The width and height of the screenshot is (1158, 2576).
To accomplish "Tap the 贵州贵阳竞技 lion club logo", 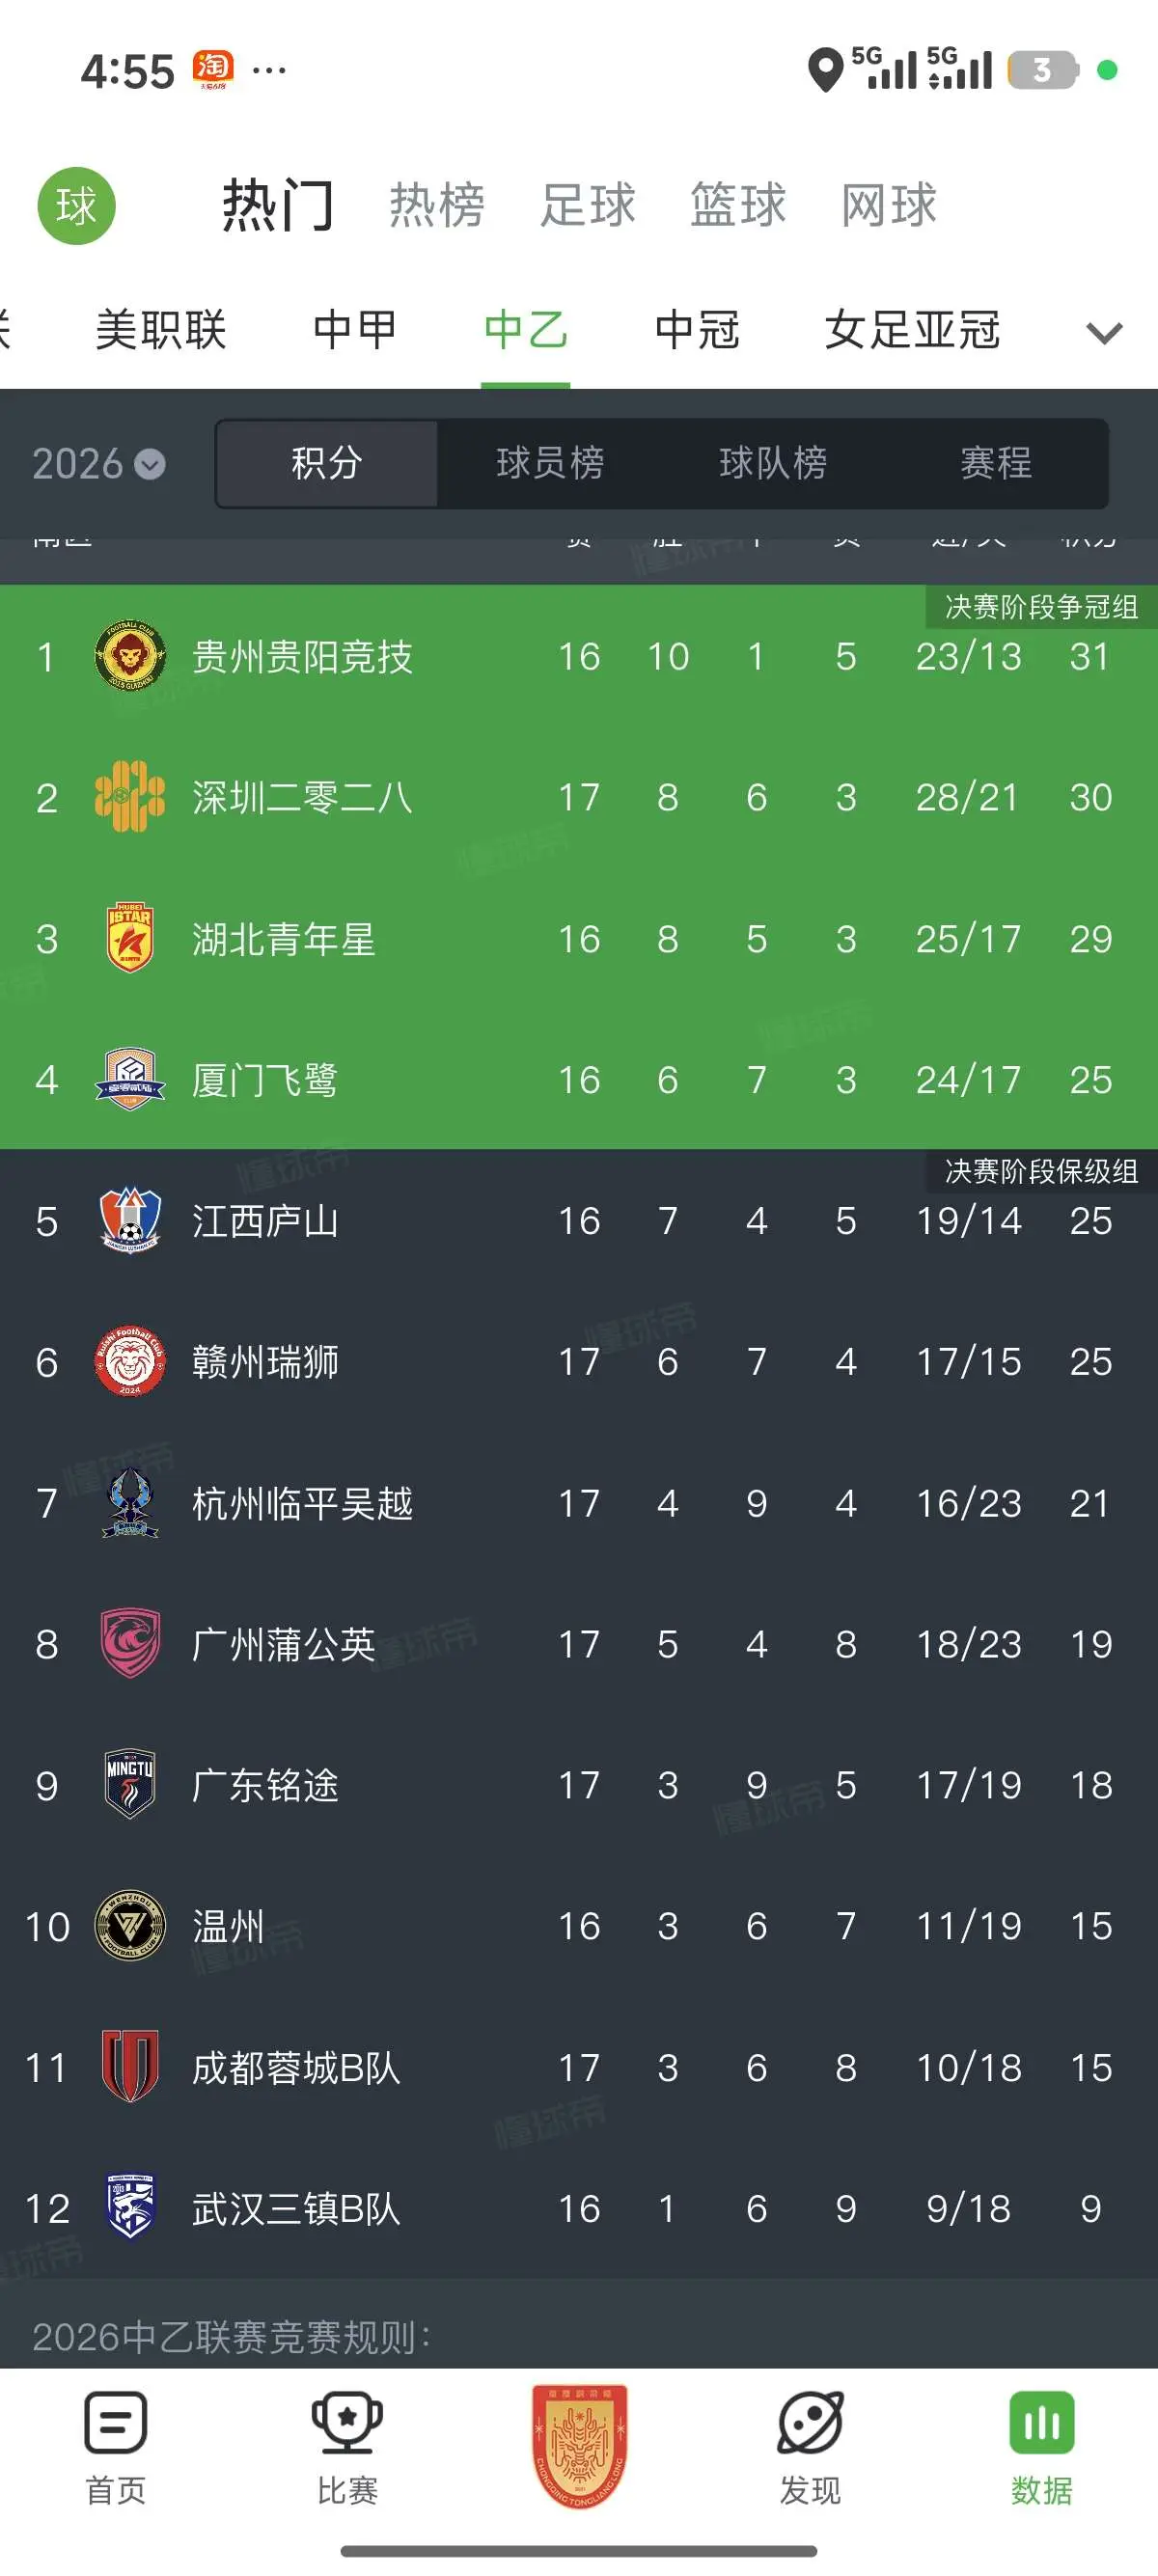I will [130, 656].
